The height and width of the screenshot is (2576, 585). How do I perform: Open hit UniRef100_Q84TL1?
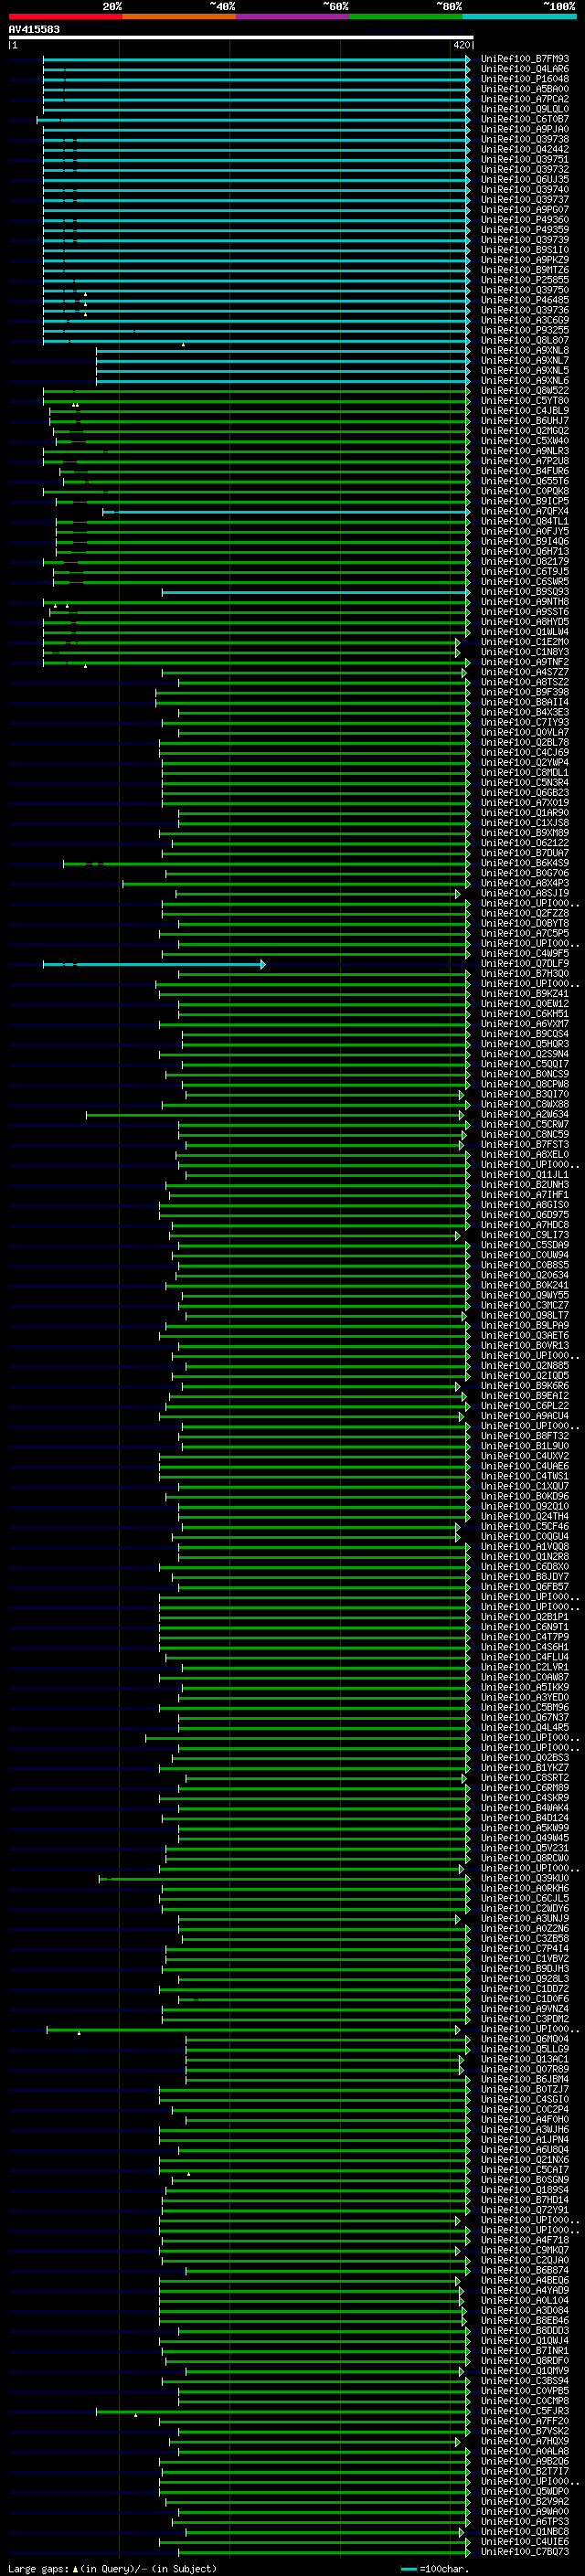[x=524, y=522]
